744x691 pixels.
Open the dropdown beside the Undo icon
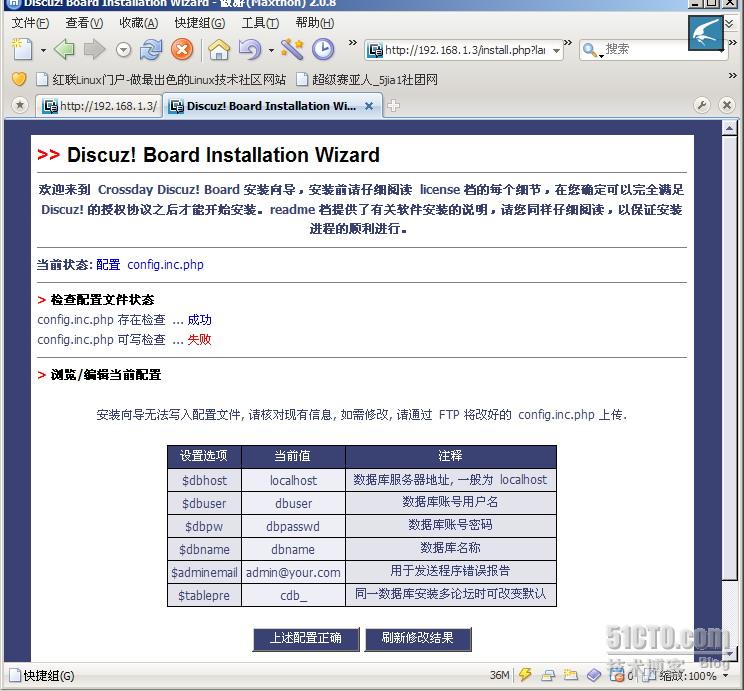271,50
